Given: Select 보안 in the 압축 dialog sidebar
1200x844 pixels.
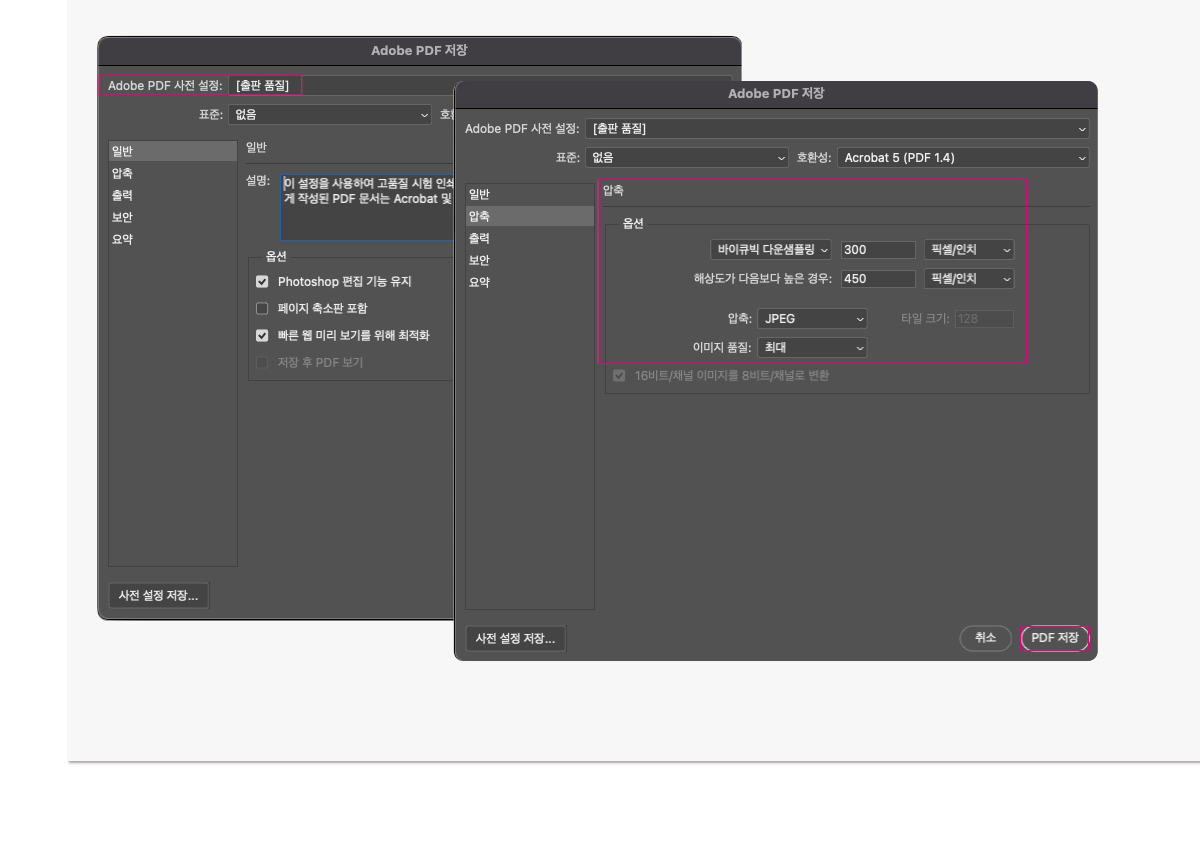Looking at the screenshot, I should (x=480, y=261).
